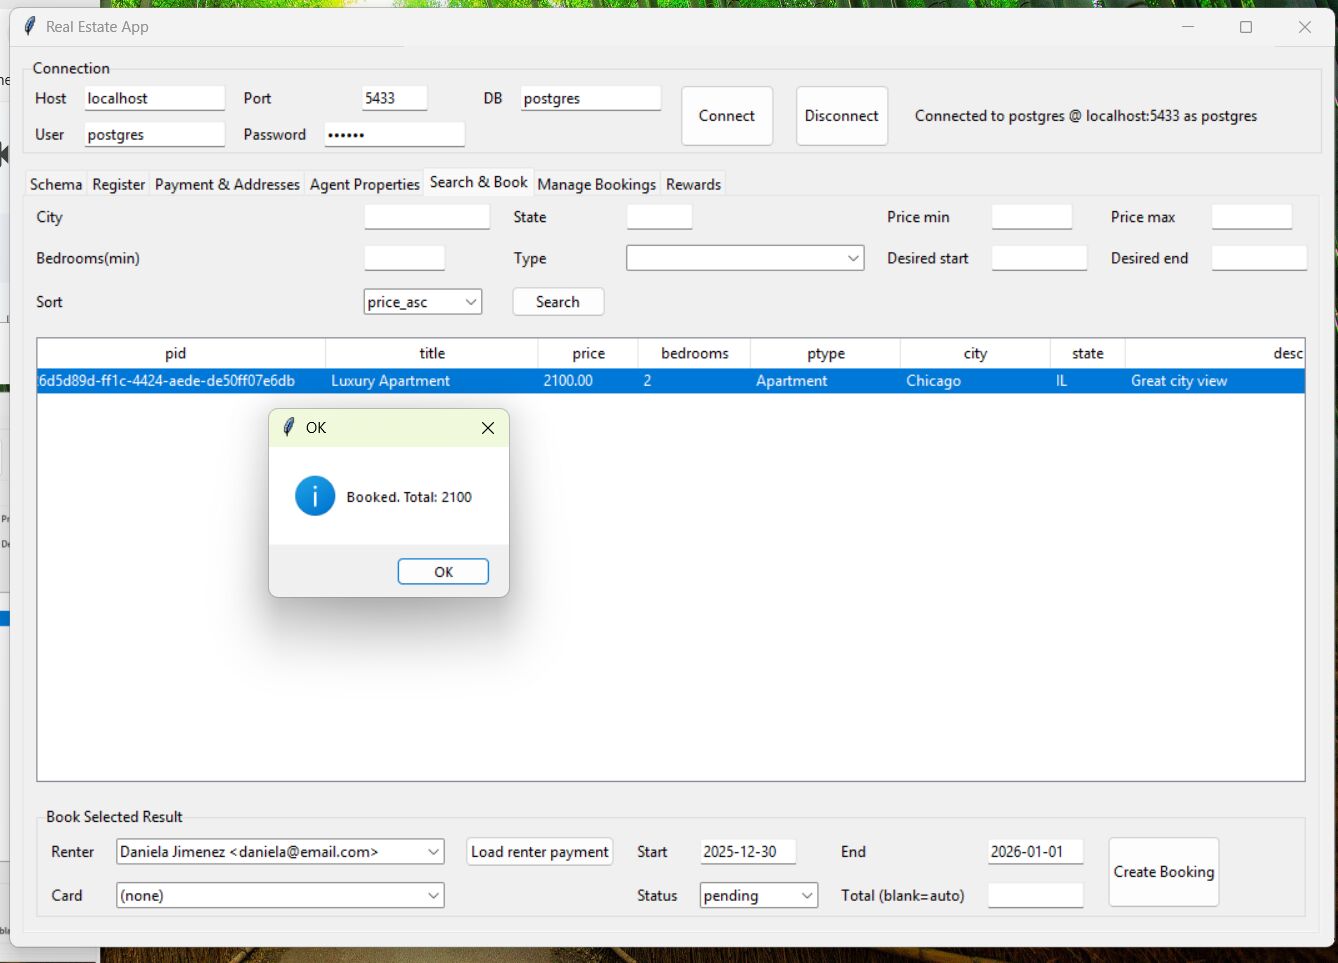Click the Start date field 2025-12-30

pyautogui.click(x=748, y=852)
